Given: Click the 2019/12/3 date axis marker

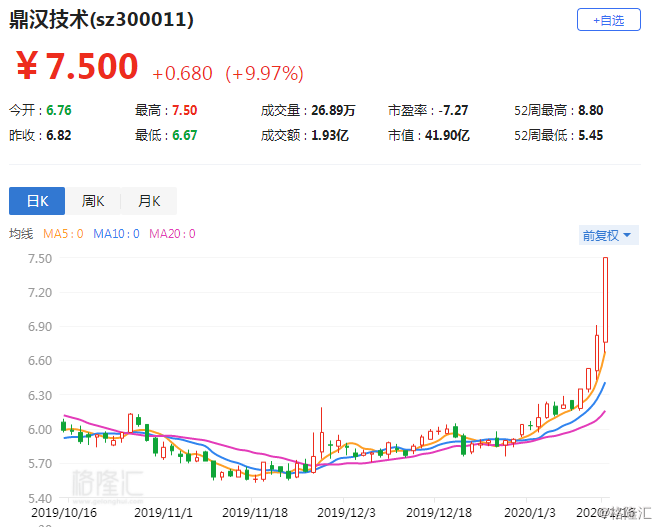Looking at the screenshot, I should click(346, 513).
